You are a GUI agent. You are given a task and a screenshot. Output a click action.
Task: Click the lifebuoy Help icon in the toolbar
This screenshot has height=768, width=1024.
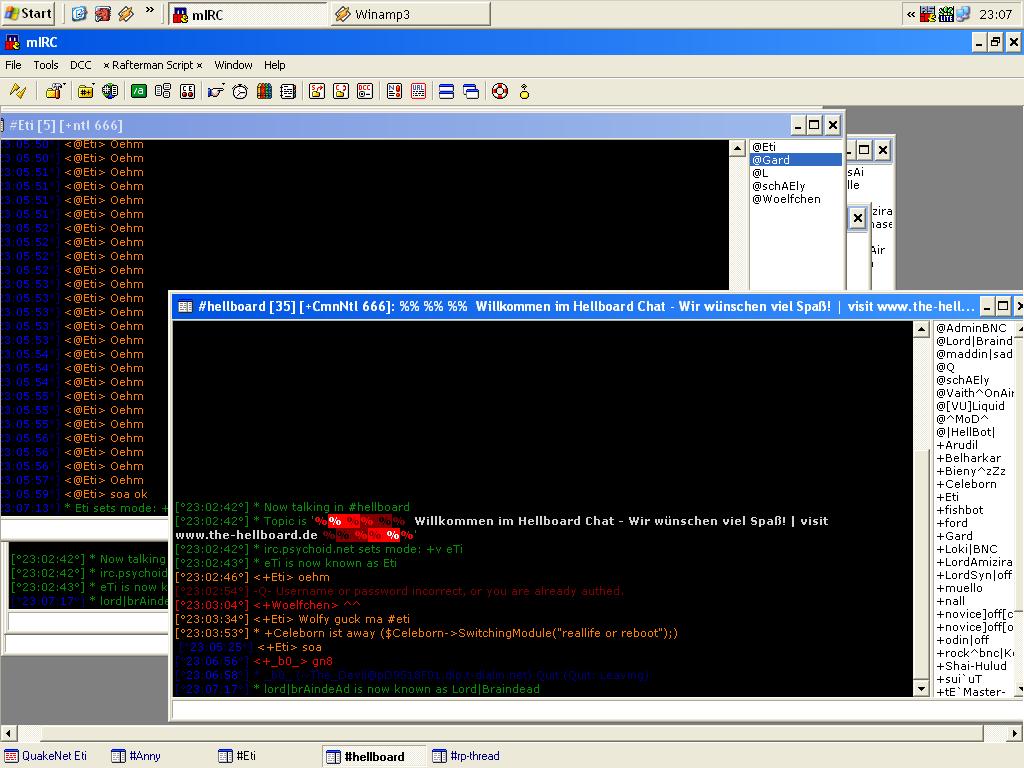500,91
